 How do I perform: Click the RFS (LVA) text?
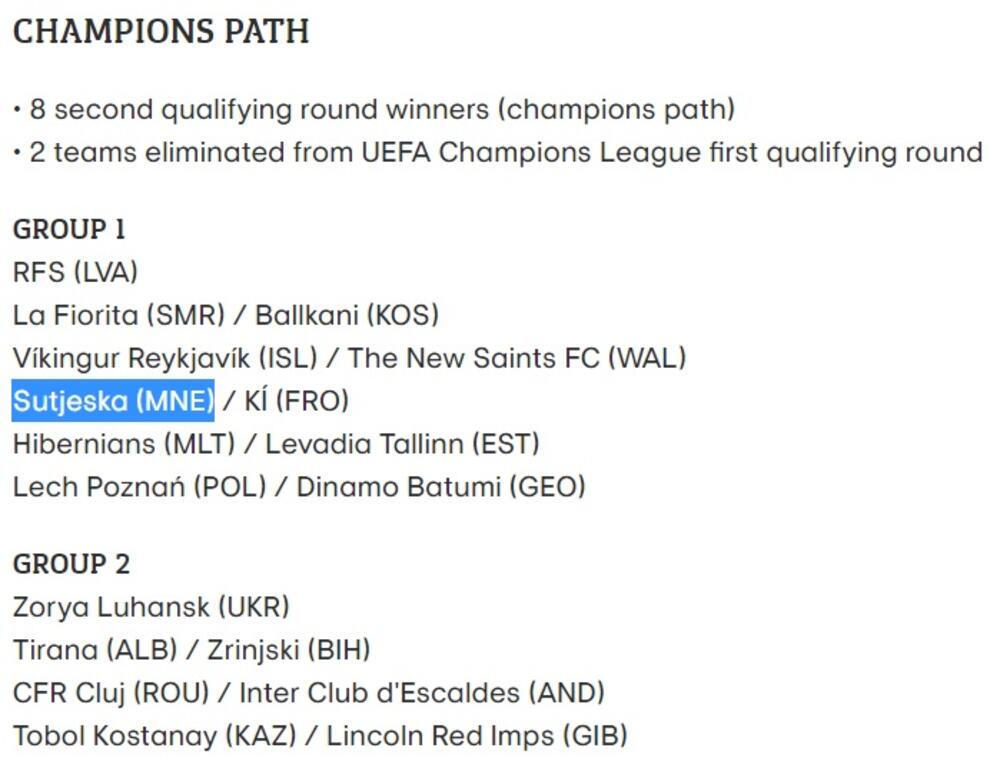tap(75, 272)
